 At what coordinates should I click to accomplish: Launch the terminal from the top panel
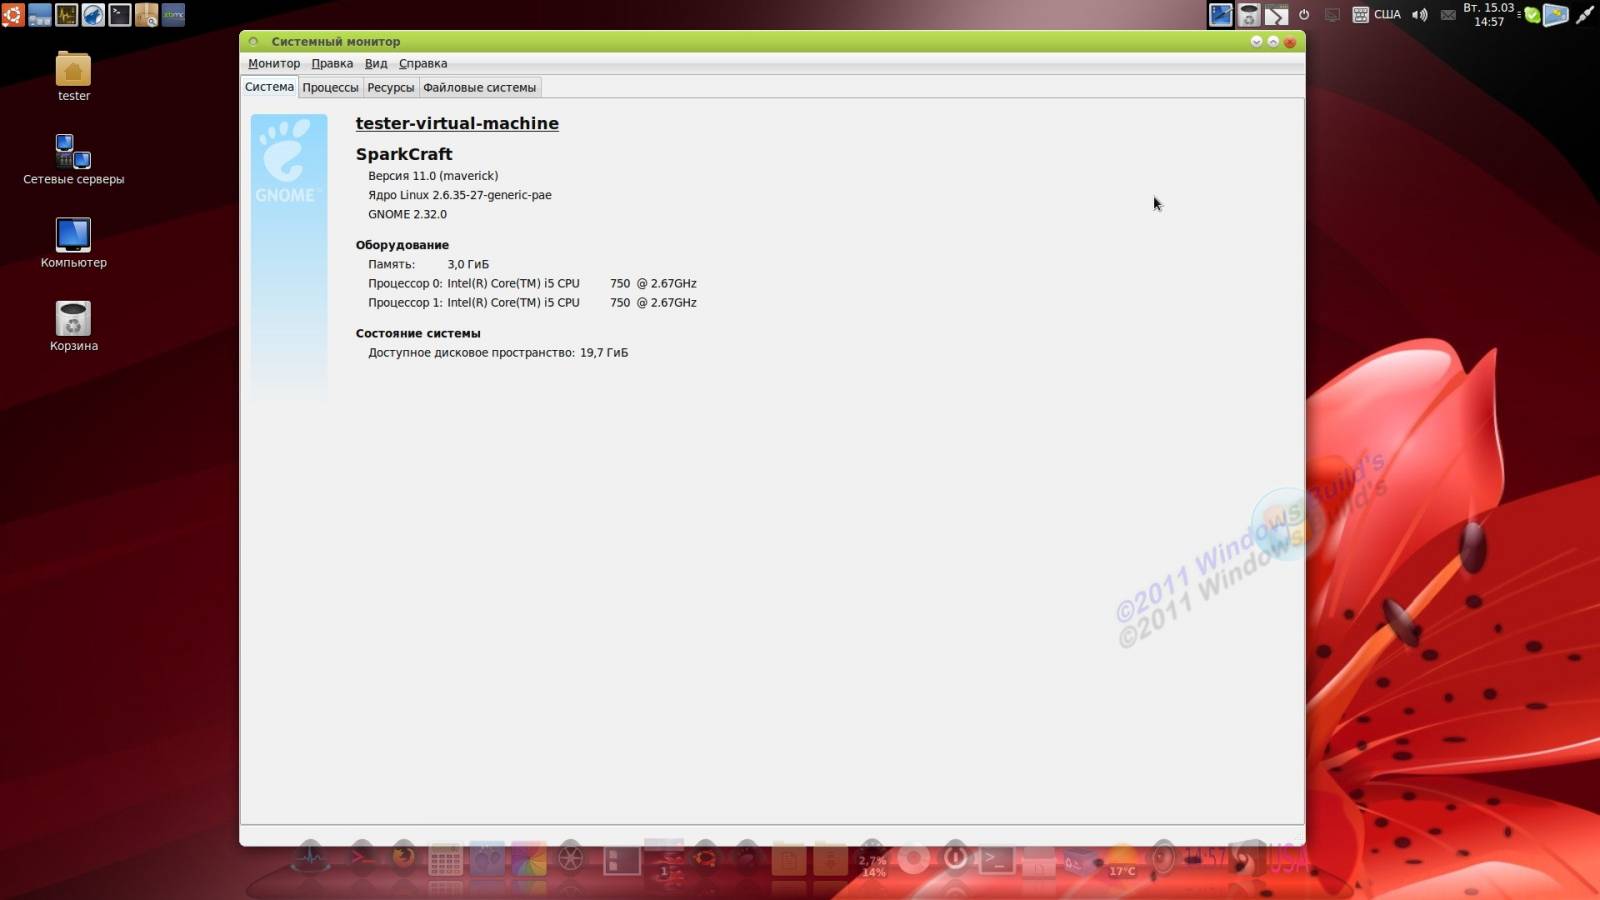coord(120,14)
